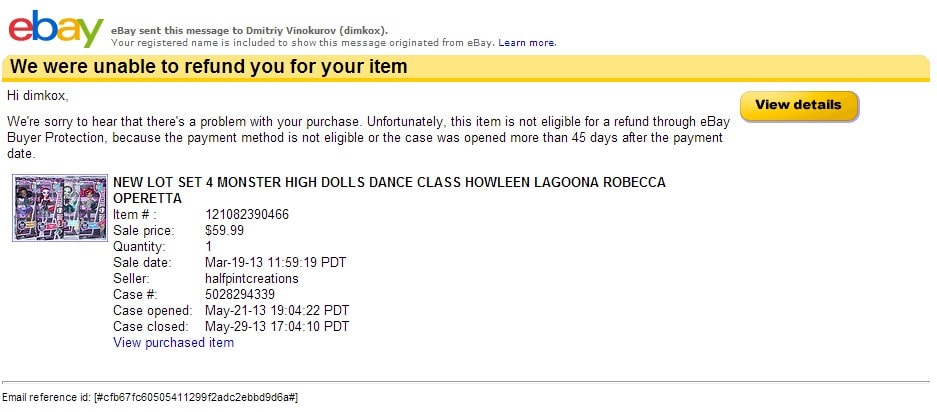Click the 'unable to refund you' heading
Image resolution: width=937 pixels, height=412 pixels.
209,67
